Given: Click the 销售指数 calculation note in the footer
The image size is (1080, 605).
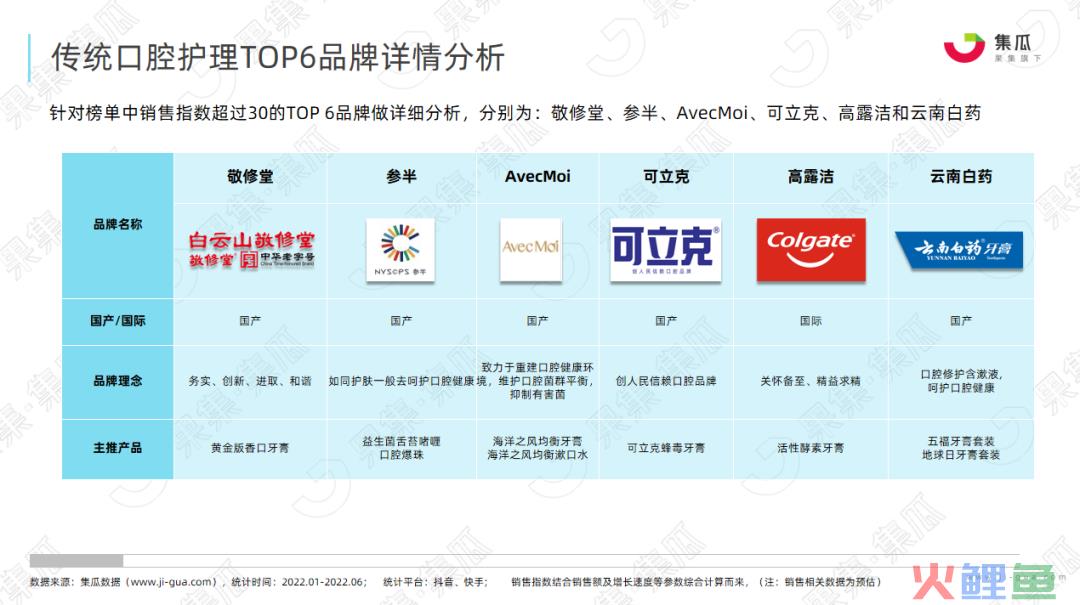Looking at the screenshot, I should pos(696,582).
